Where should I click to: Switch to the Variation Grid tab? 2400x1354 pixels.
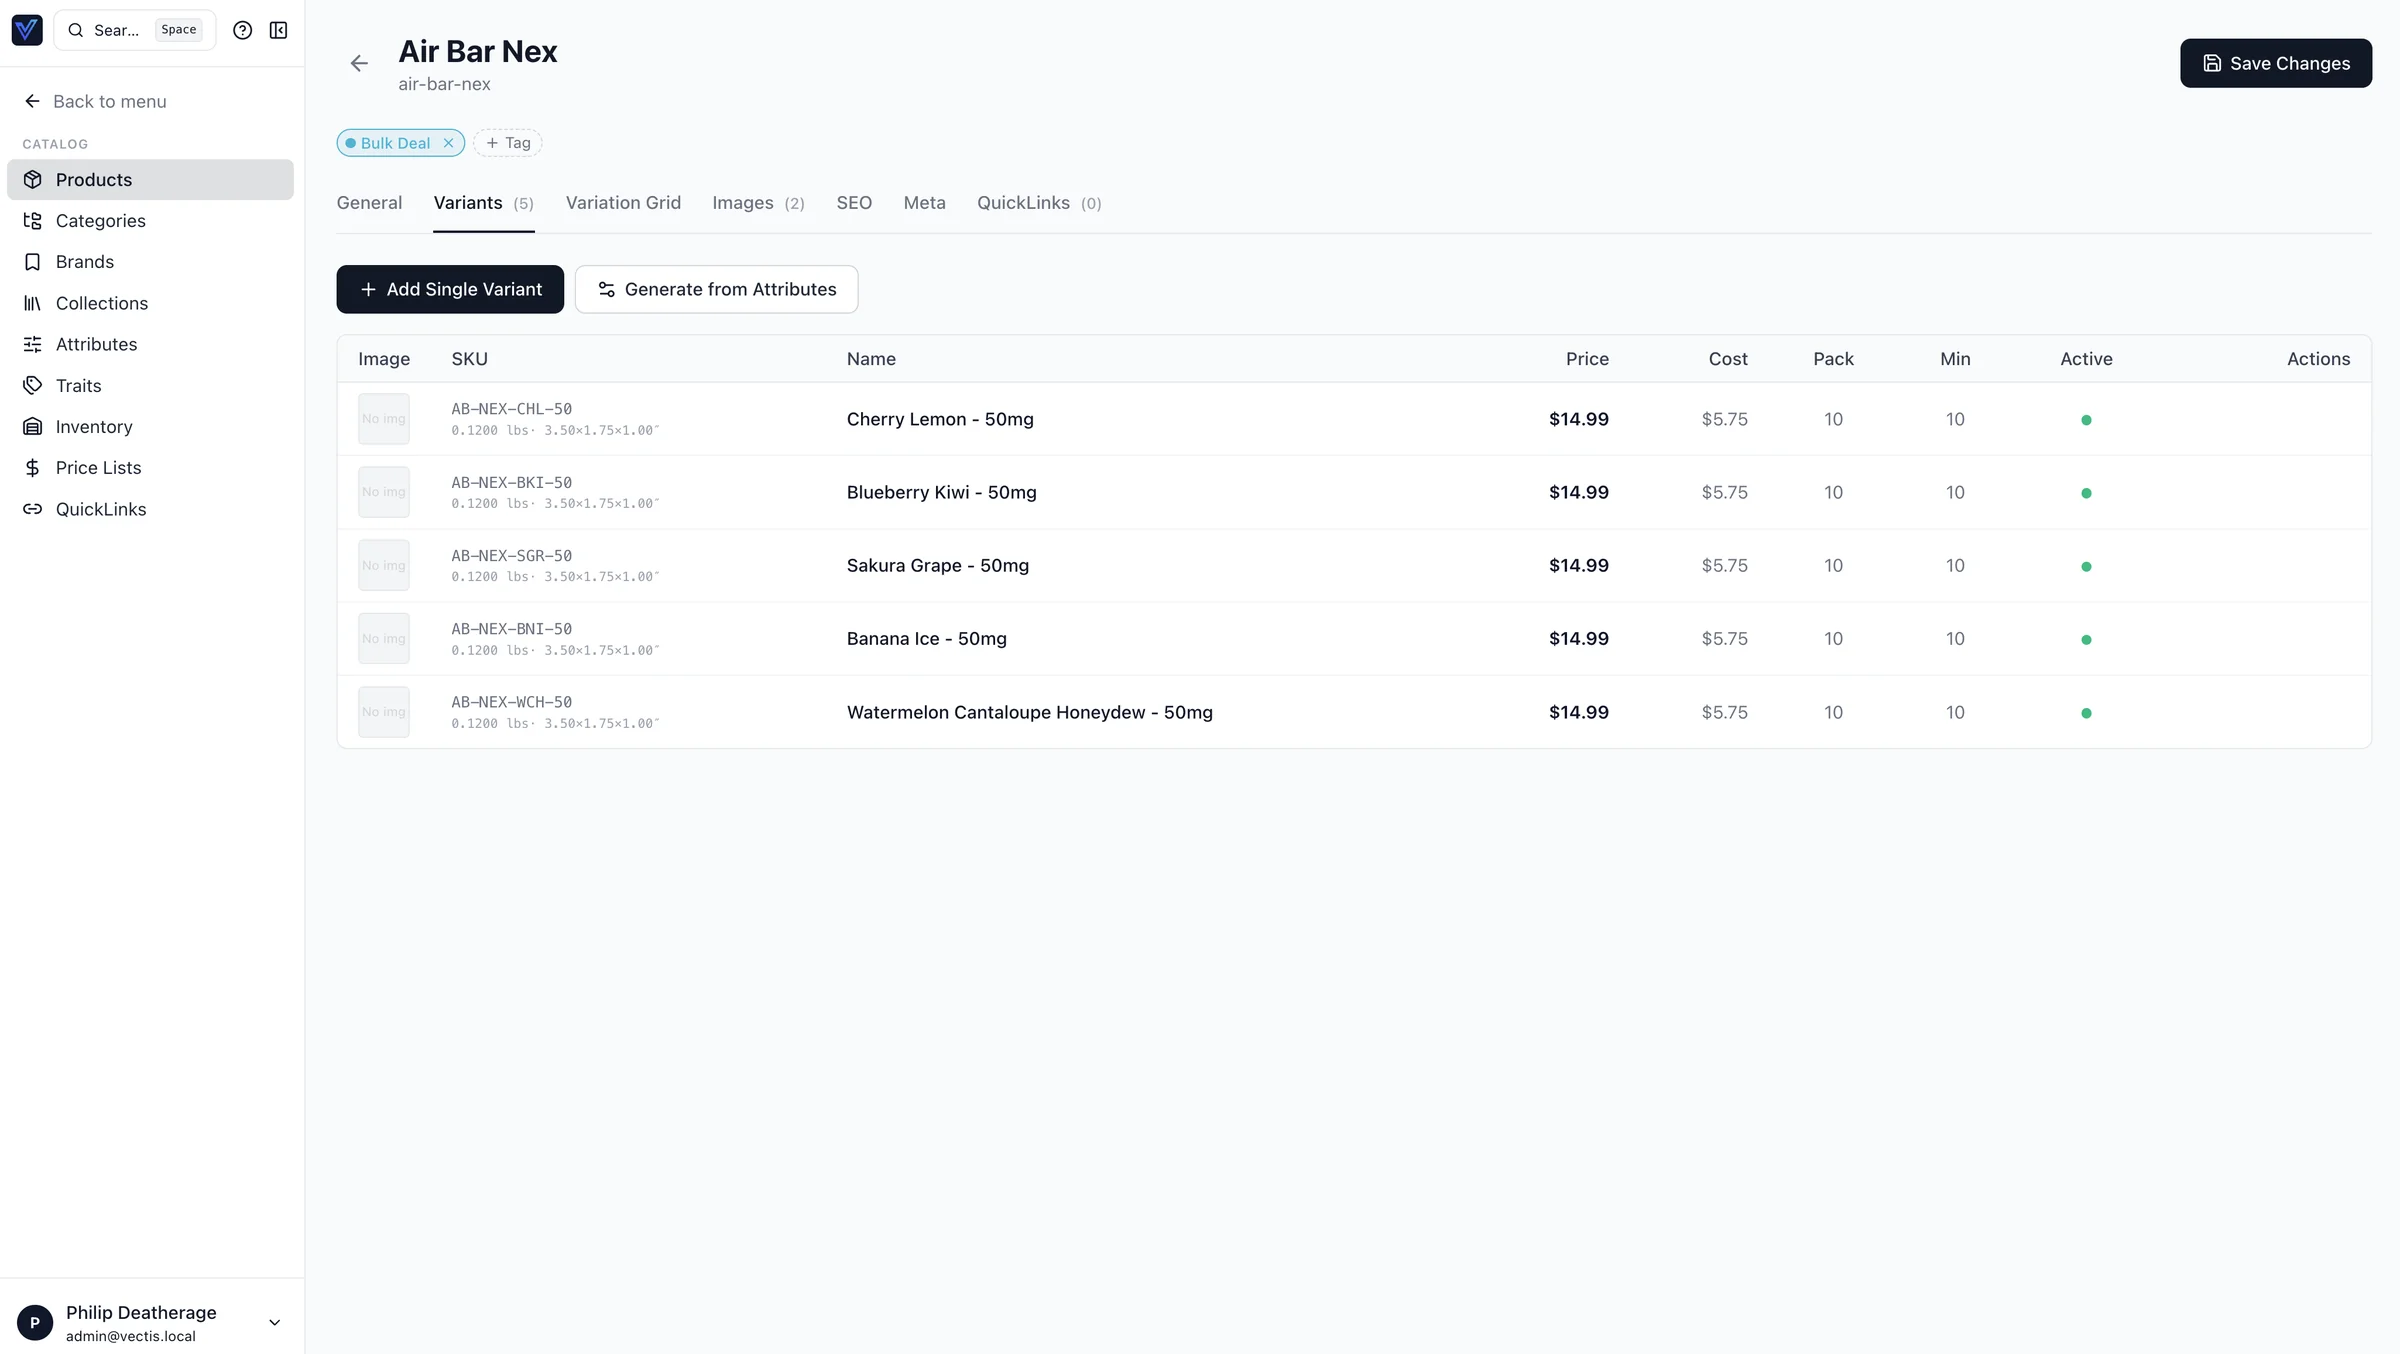point(622,202)
